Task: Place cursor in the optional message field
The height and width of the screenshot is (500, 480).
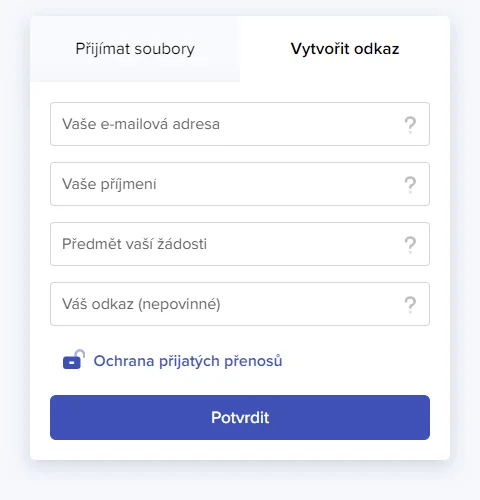Action: pyautogui.click(x=240, y=304)
